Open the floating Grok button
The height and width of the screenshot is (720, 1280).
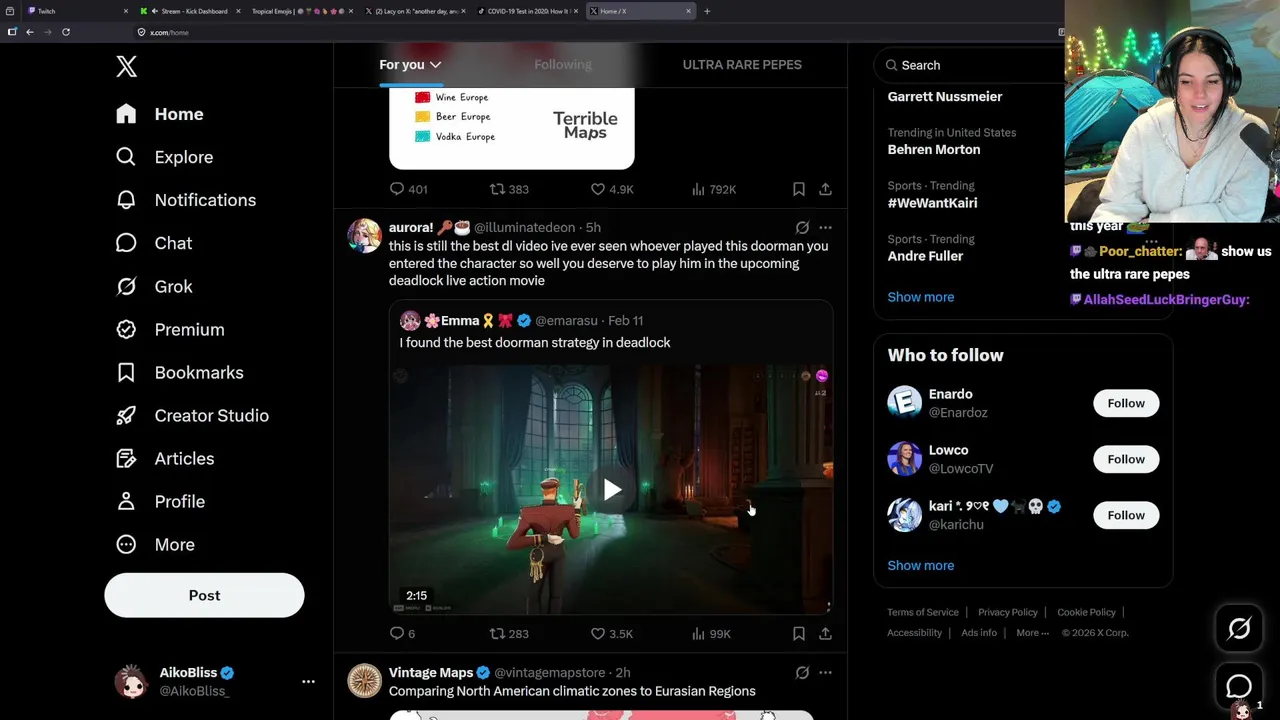[1239, 628]
